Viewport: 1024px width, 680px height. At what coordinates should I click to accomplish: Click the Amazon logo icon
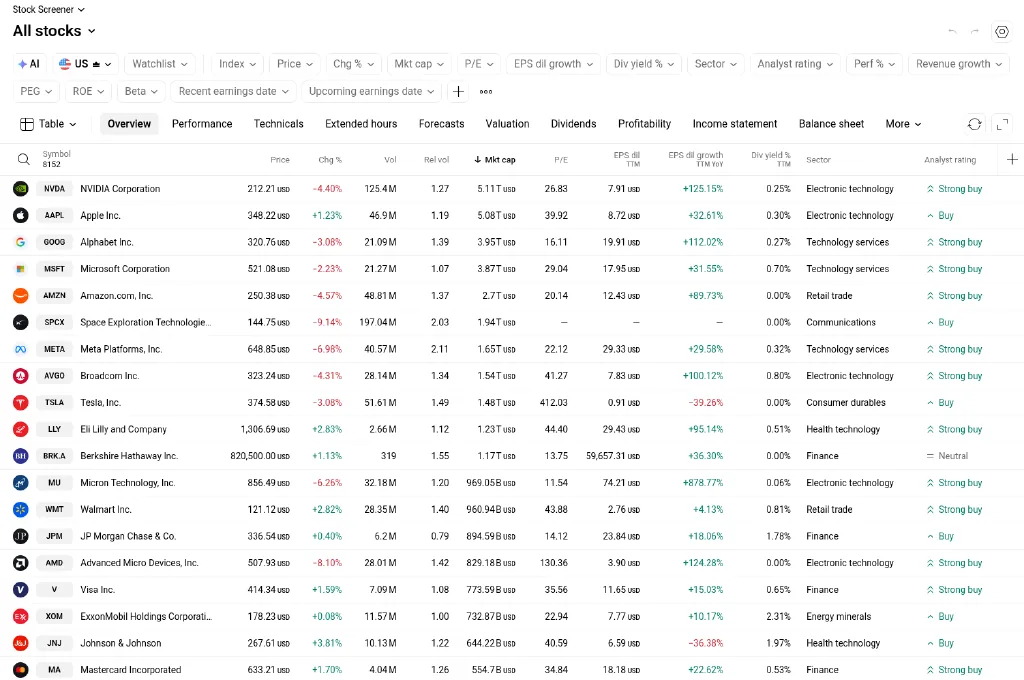[21, 296]
